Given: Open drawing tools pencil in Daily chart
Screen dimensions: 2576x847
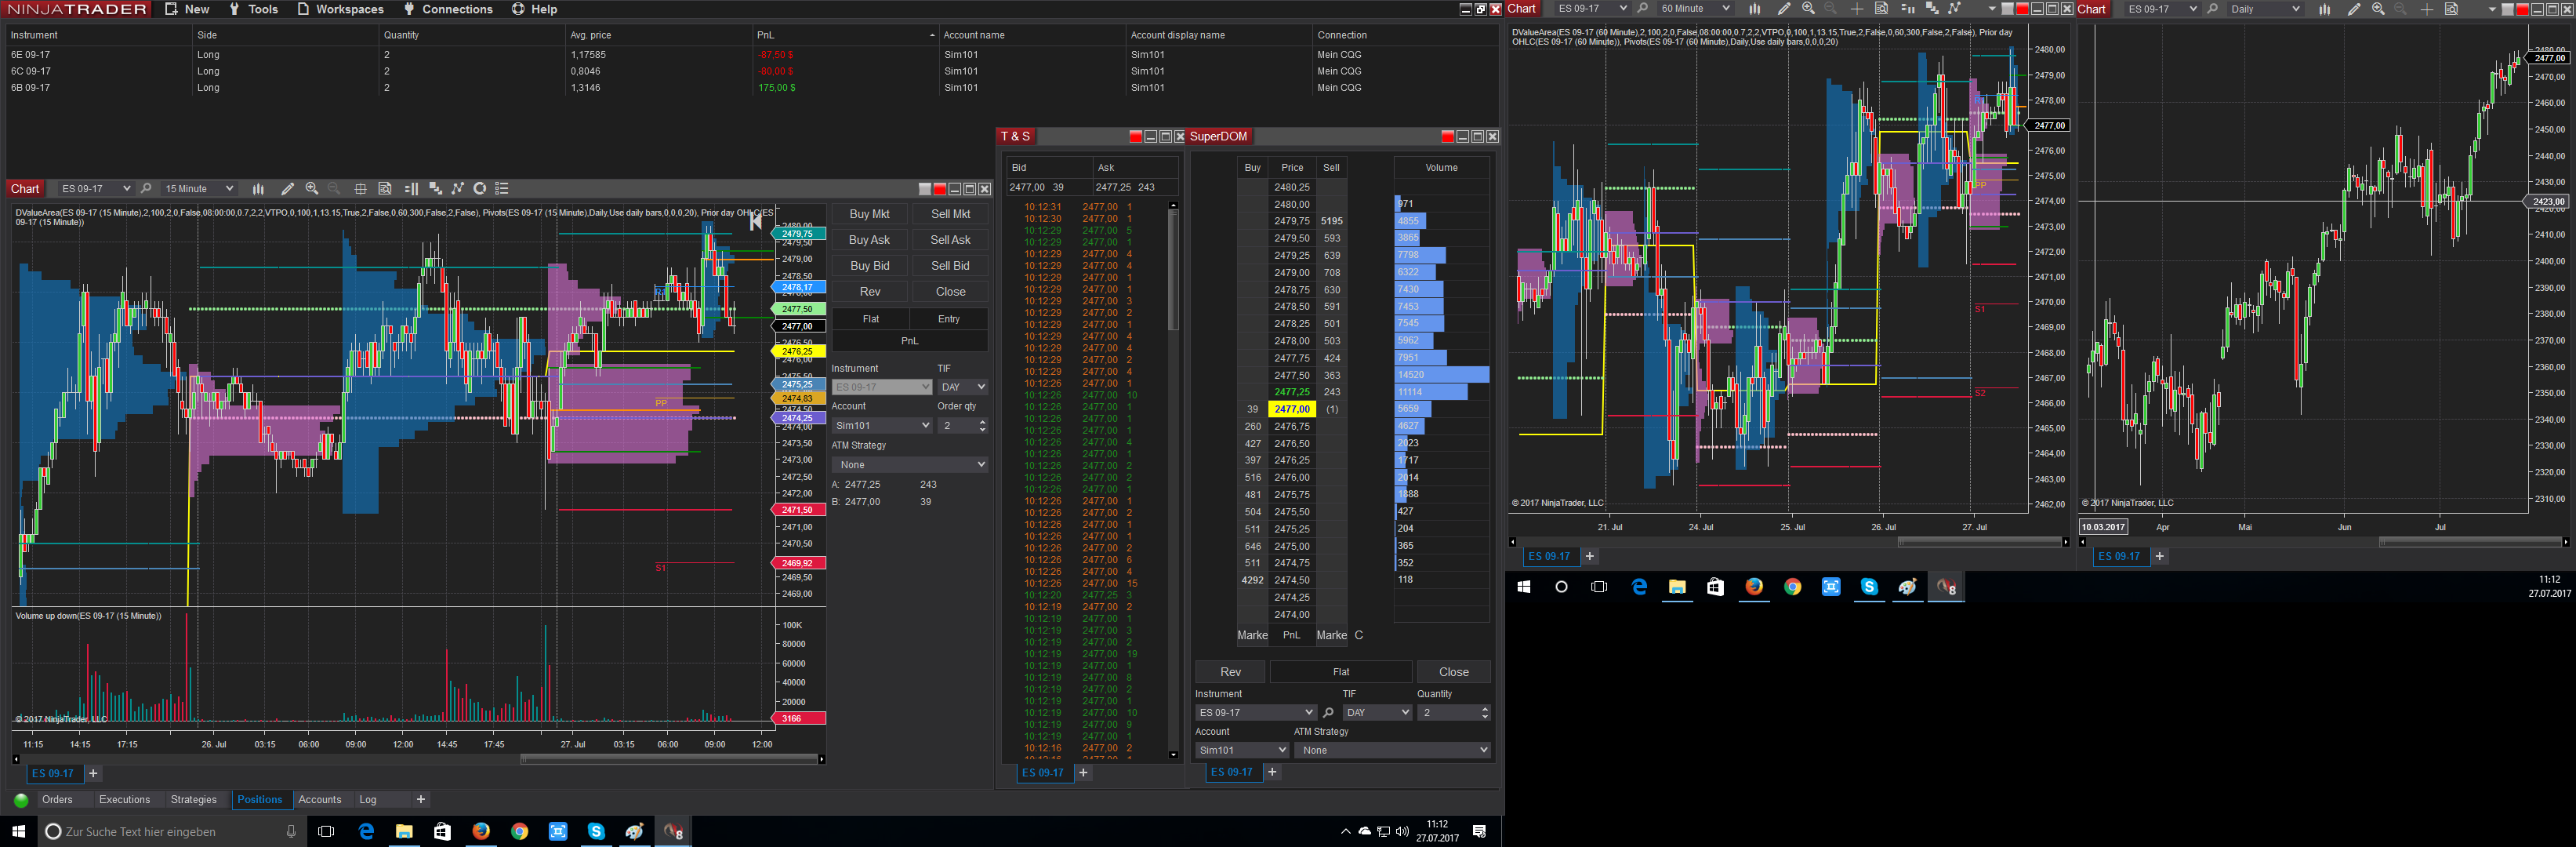Looking at the screenshot, I should (2354, 9).
